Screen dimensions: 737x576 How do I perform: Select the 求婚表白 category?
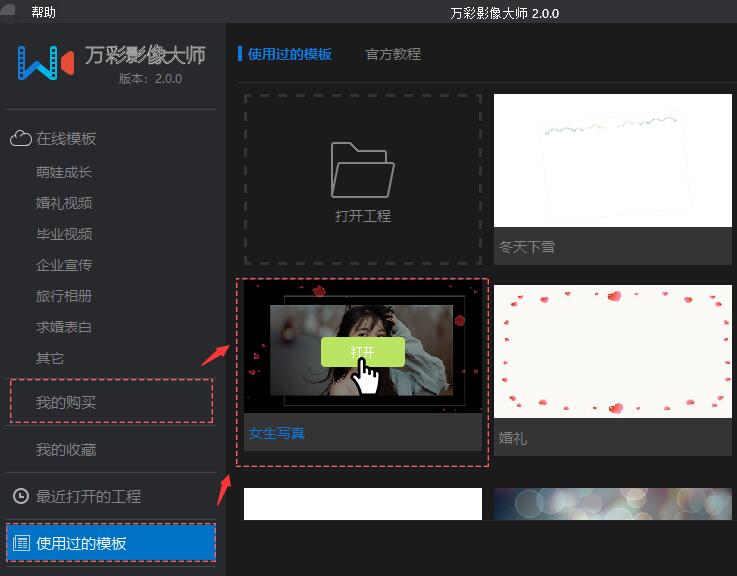[64, 327]
